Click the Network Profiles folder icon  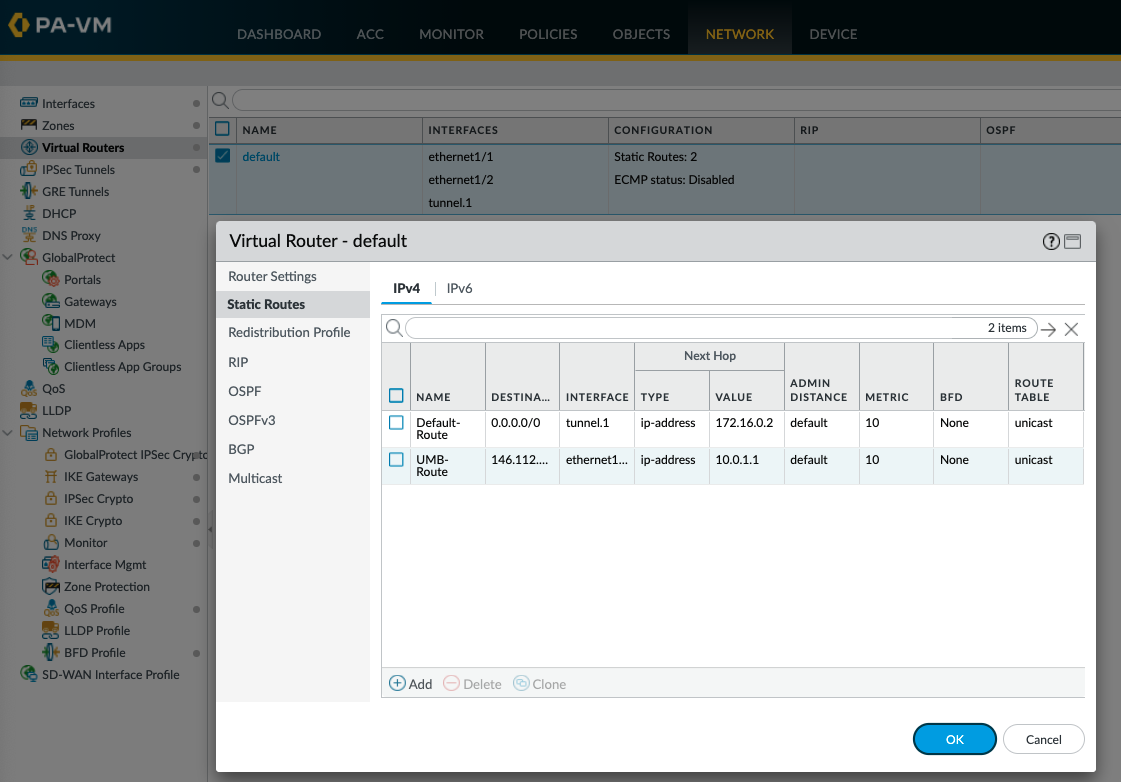pyautogui.click(x=29, y=432)
